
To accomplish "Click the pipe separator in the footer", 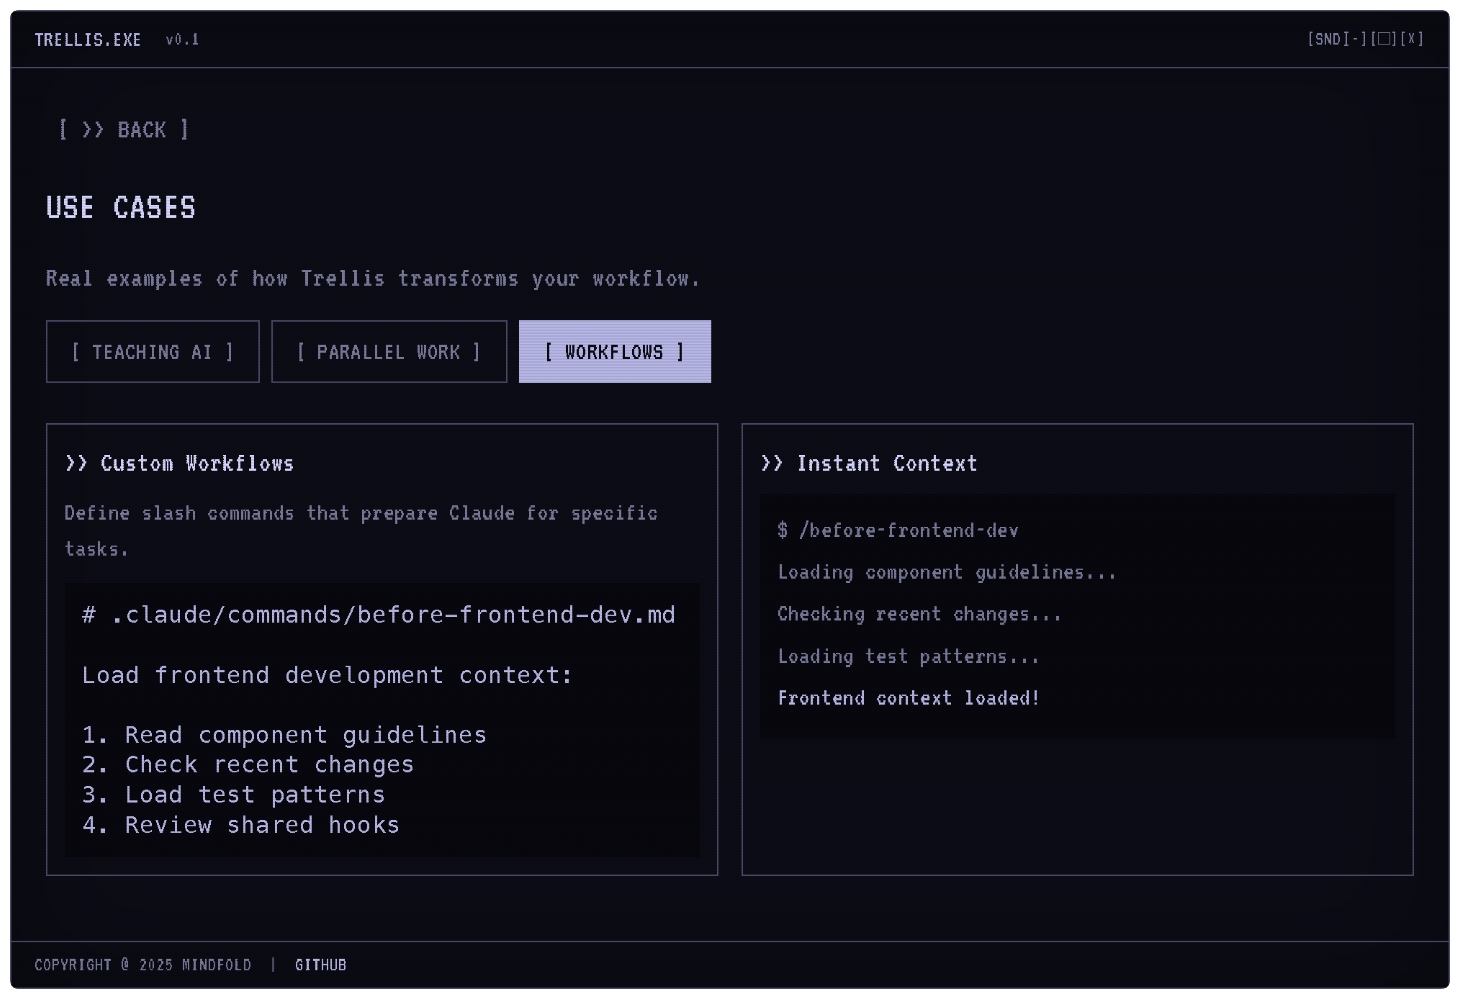I will [x=274, y=965].
